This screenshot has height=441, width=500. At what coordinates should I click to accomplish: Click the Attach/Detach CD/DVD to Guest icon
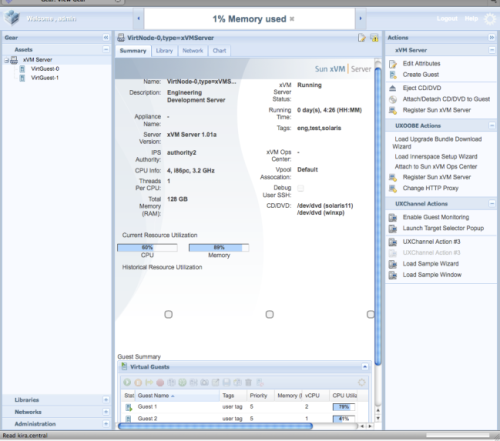(x=393, y=99)
